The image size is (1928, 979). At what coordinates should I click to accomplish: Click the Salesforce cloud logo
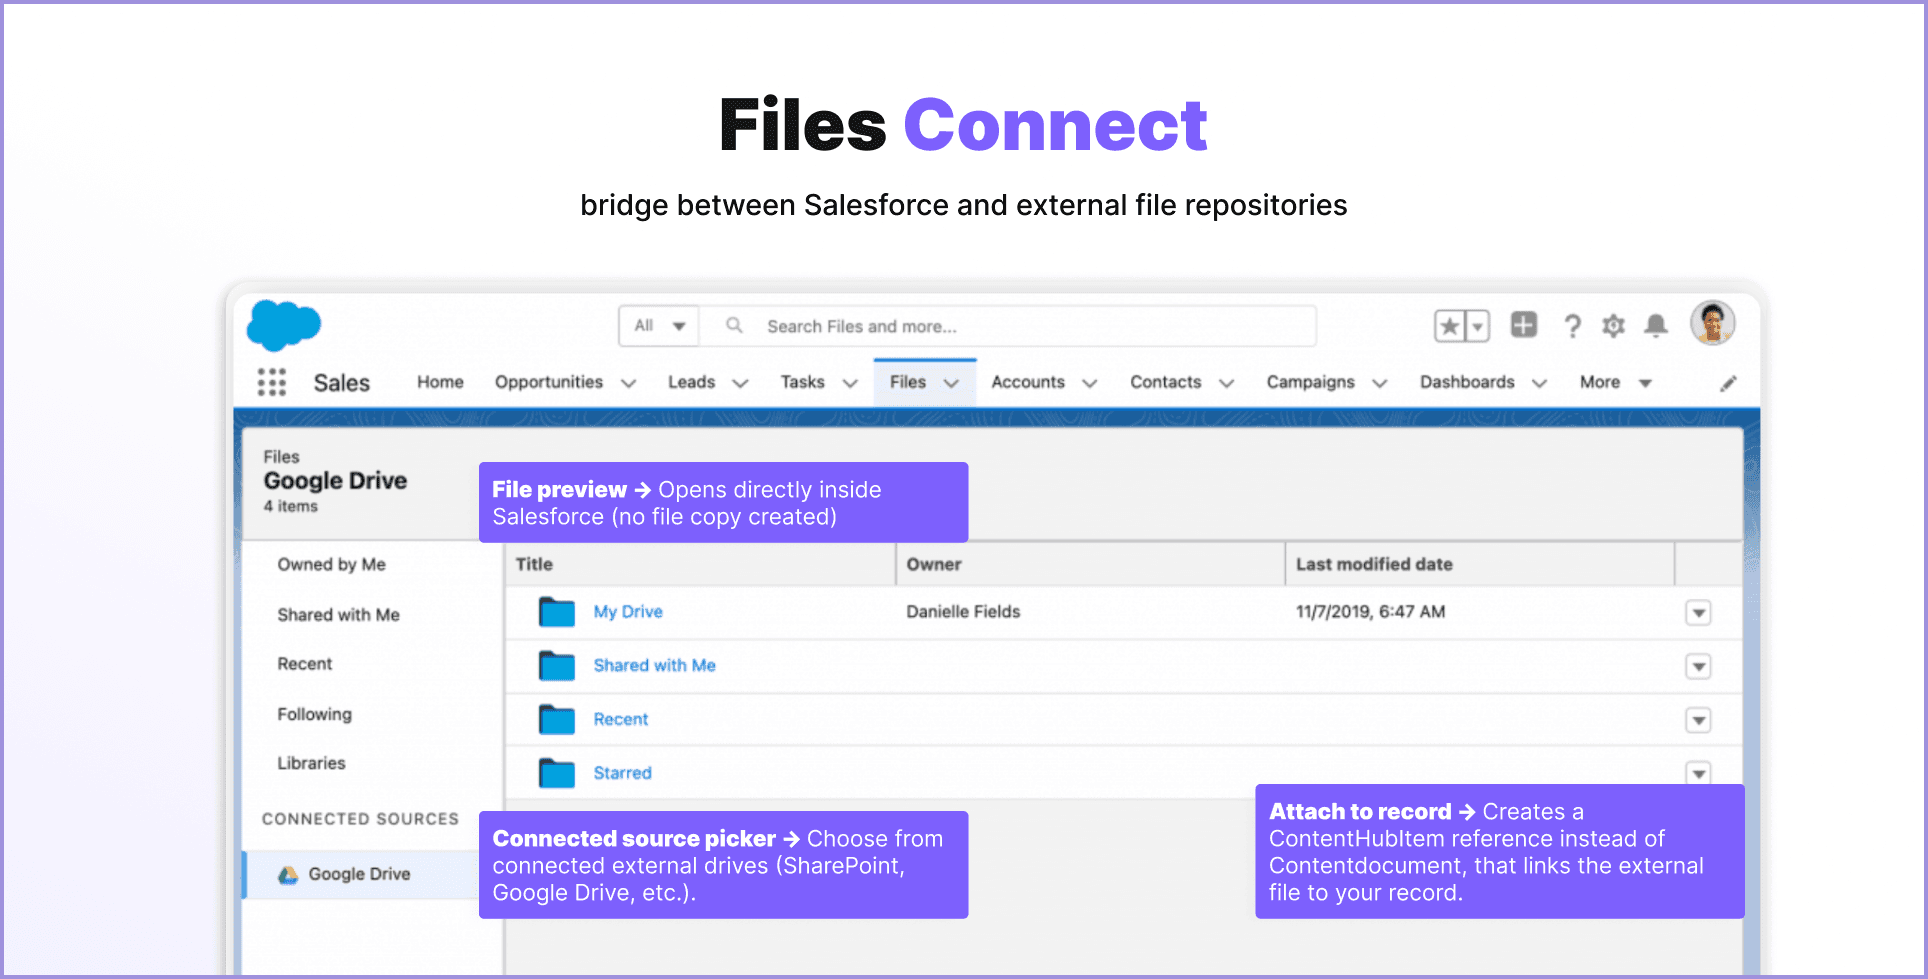click(x=283, y=325)
